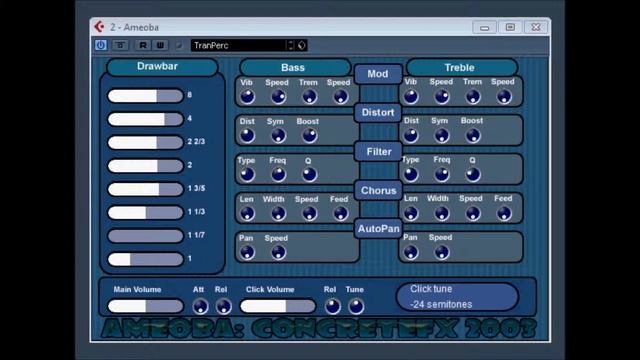
Task: Select the Treble section header
Action: pyautogui.click(x=462, y=67)
